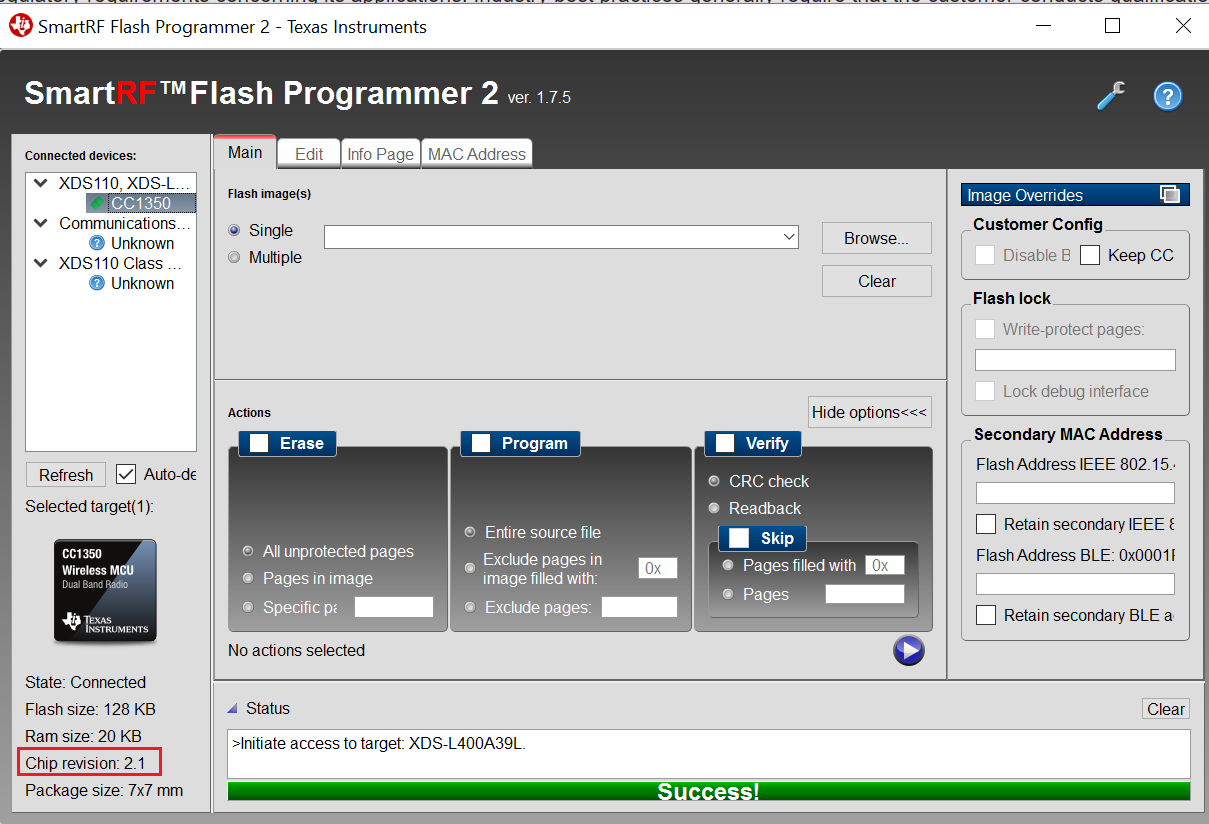Select Readback verify option

[713, 508]
